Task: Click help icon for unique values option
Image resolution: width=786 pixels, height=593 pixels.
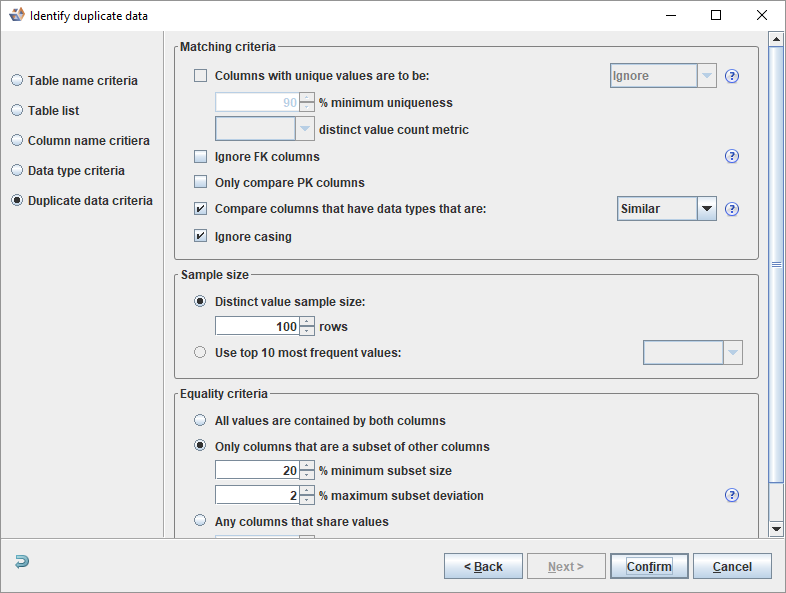Action: point(732,76)
